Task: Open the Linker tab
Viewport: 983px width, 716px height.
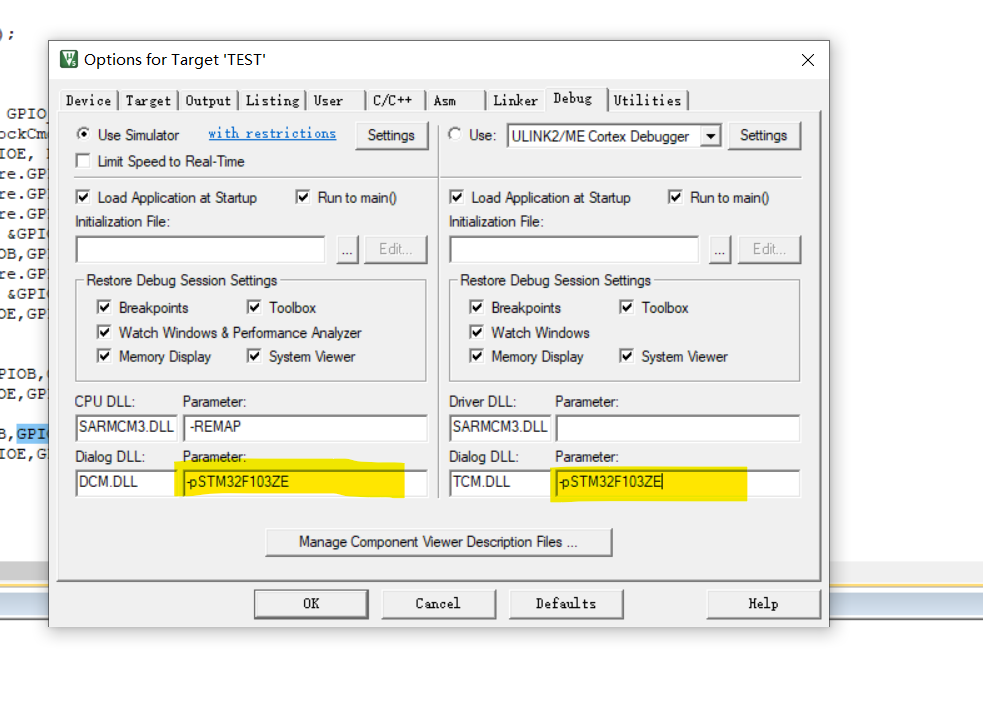Action: click(x=515, y=101)
